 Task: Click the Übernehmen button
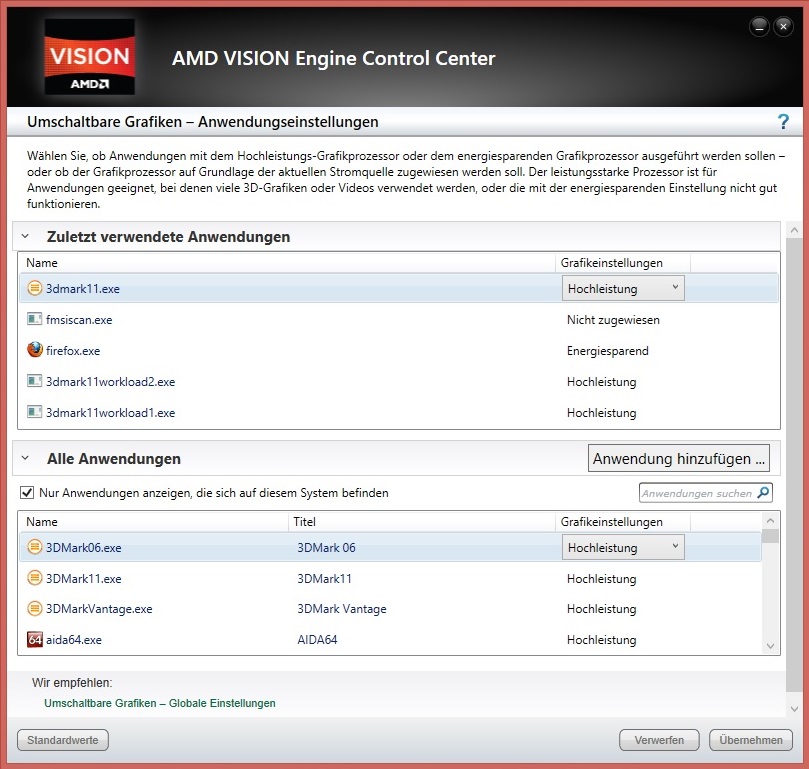coord(751,740)
